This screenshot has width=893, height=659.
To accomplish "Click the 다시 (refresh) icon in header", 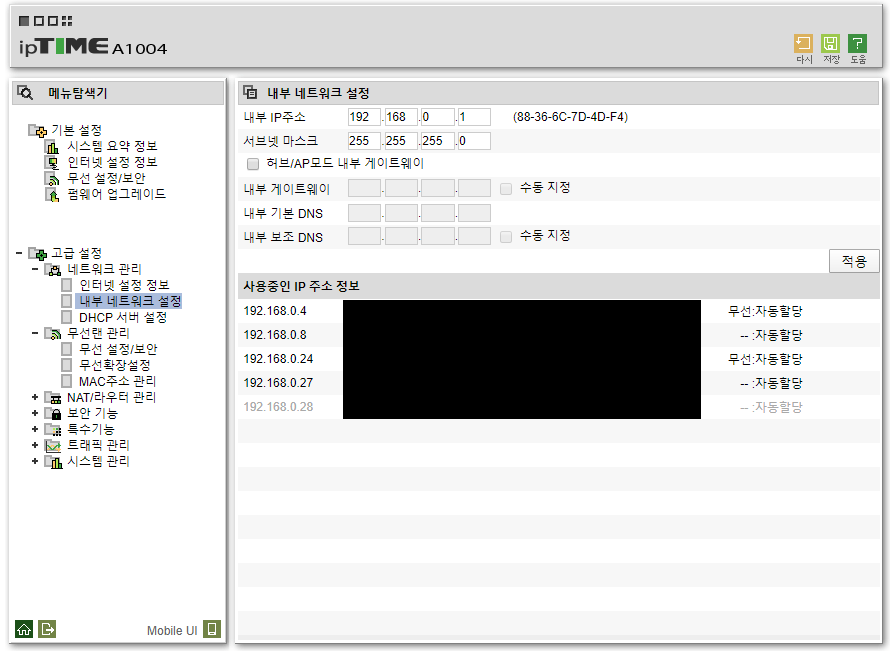I will click(803, 44).
